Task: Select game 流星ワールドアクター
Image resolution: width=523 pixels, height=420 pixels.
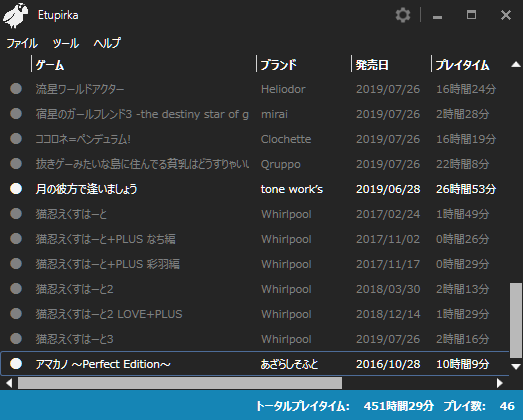Action: click(x=80, y=89)
